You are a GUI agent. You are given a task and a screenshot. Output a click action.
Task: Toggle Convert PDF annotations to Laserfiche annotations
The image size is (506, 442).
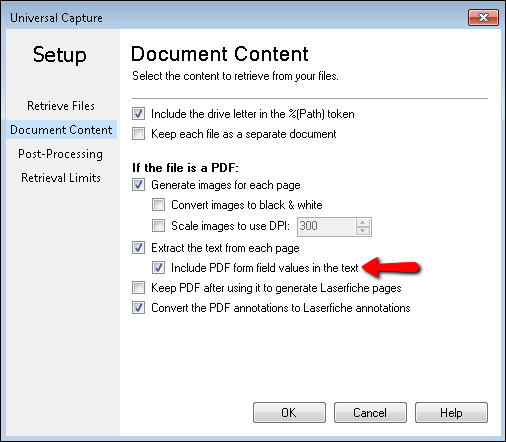[138, 308]
